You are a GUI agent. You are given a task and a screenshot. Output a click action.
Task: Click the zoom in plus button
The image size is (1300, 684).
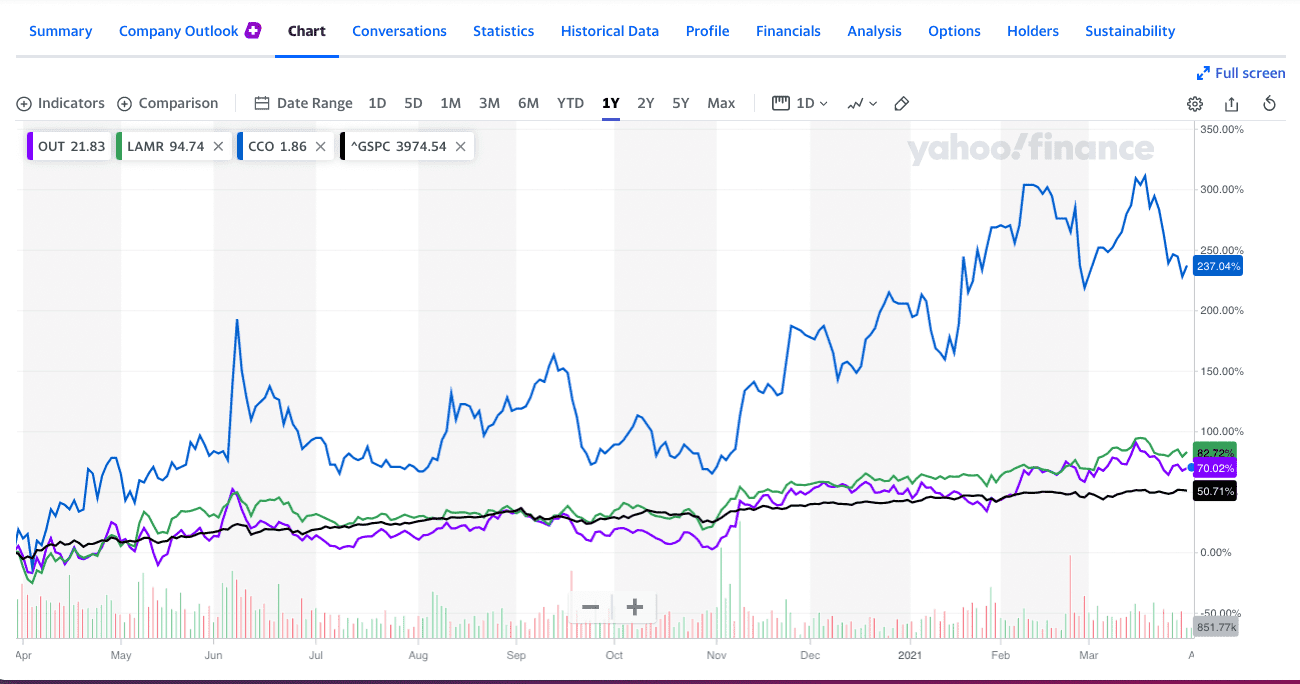[x=634, y=606]
